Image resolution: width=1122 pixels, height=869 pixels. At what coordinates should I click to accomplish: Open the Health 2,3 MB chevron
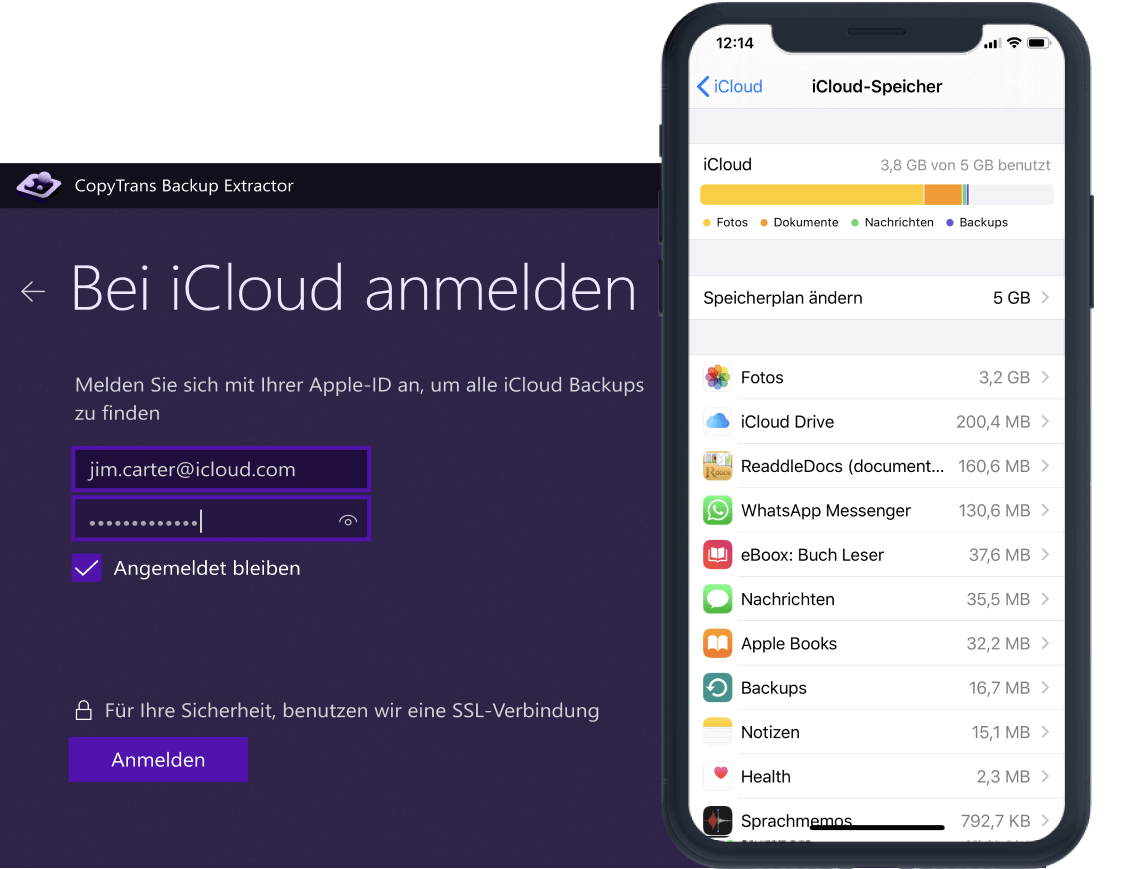tap(1045, 777)
